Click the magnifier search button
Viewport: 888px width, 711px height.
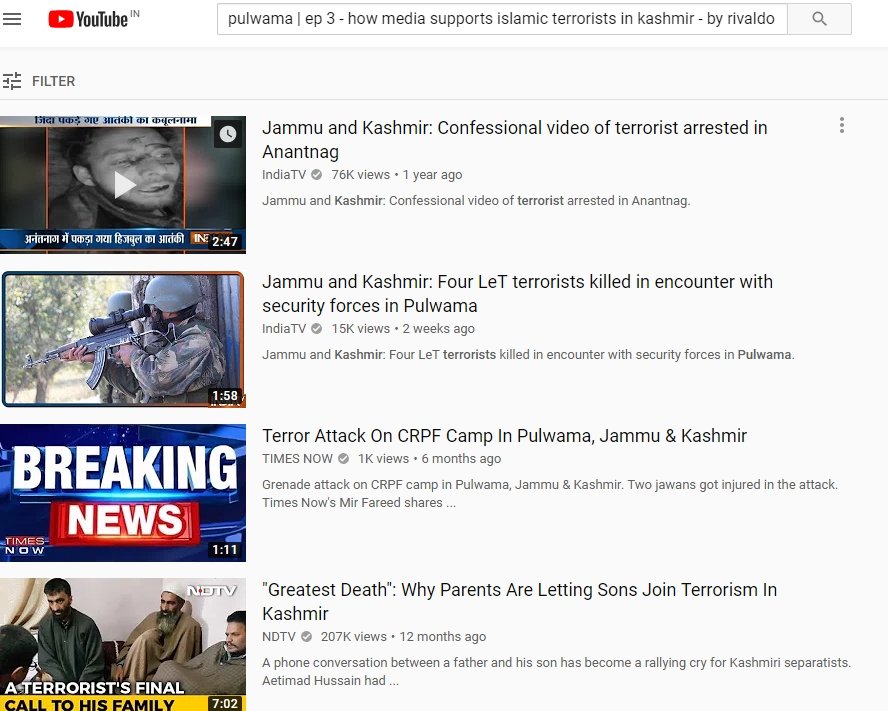pyautogui.click(x=819, y=19)
